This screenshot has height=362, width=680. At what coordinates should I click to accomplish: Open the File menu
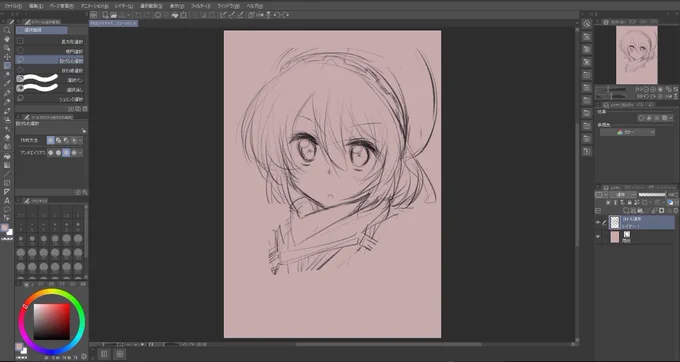(x=13, y=6)
